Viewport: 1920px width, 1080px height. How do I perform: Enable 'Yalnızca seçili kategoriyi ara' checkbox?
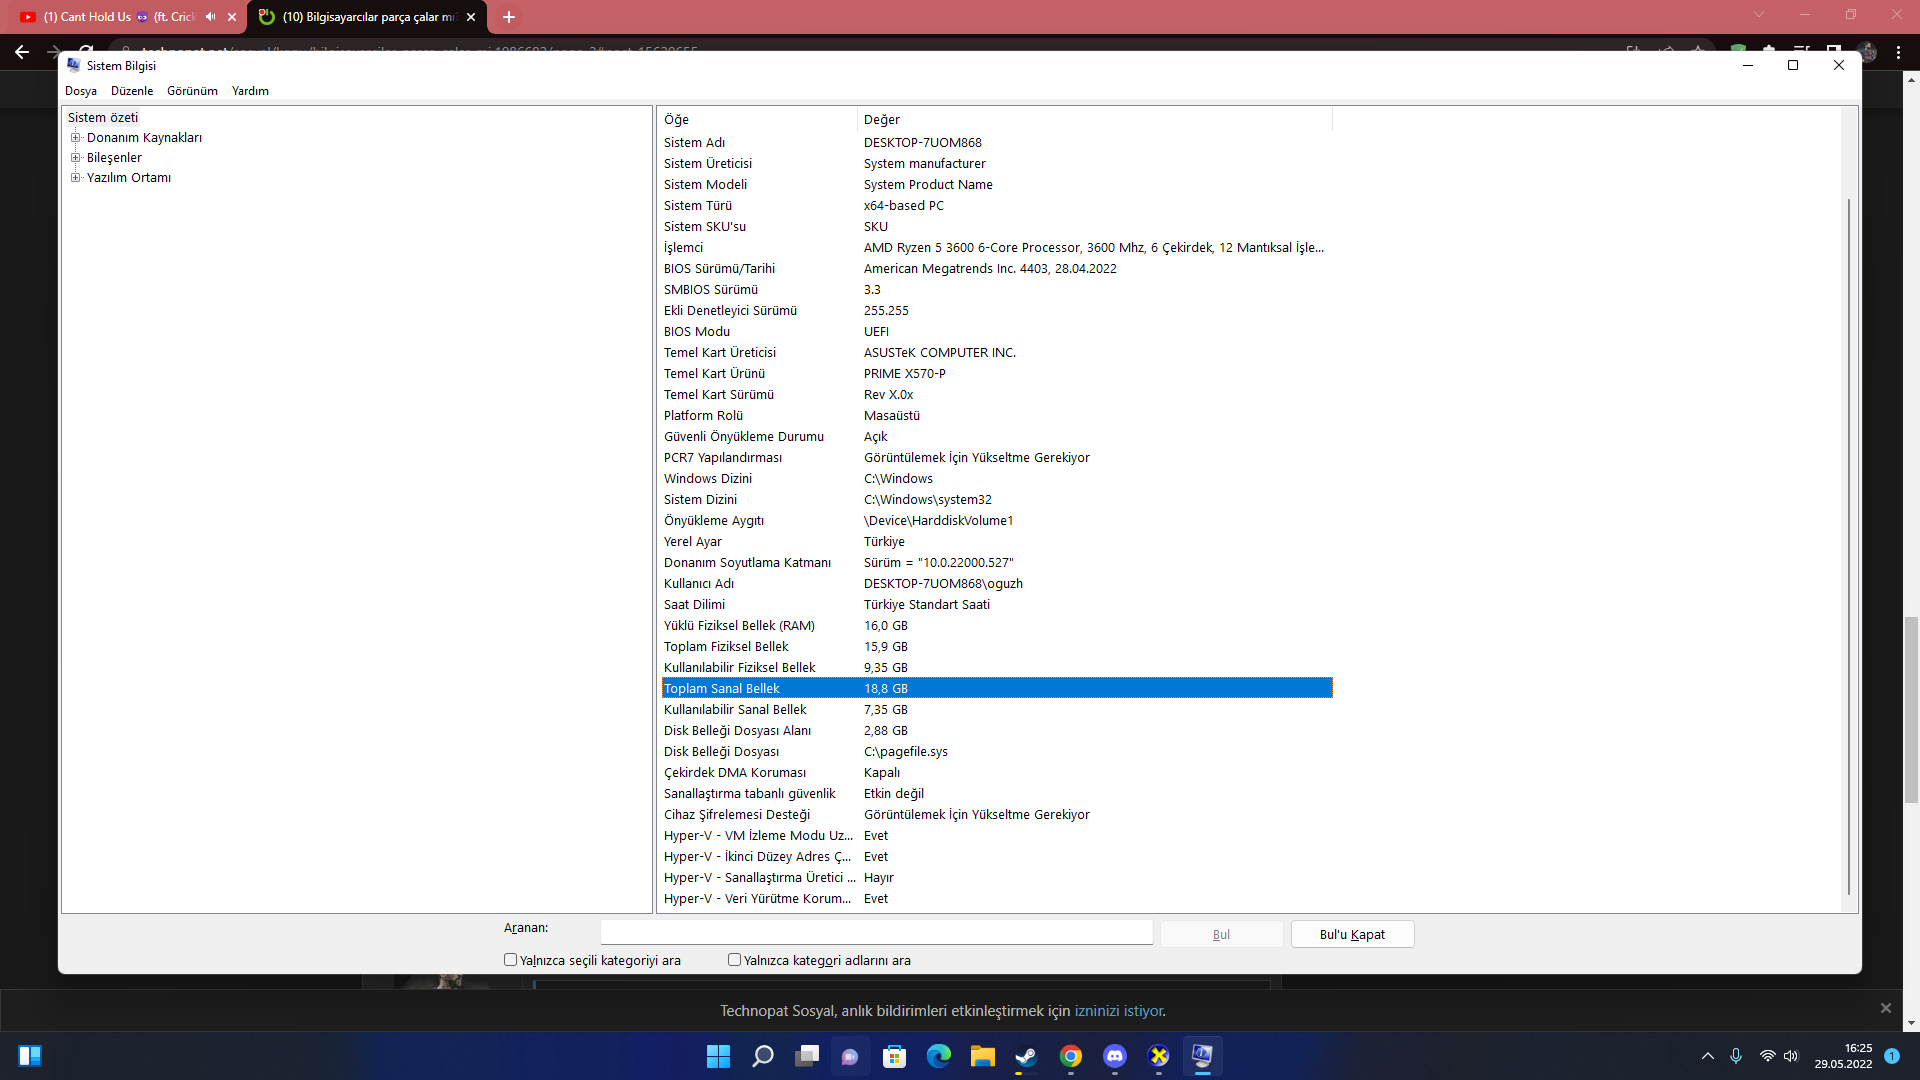tap(511, 960)
